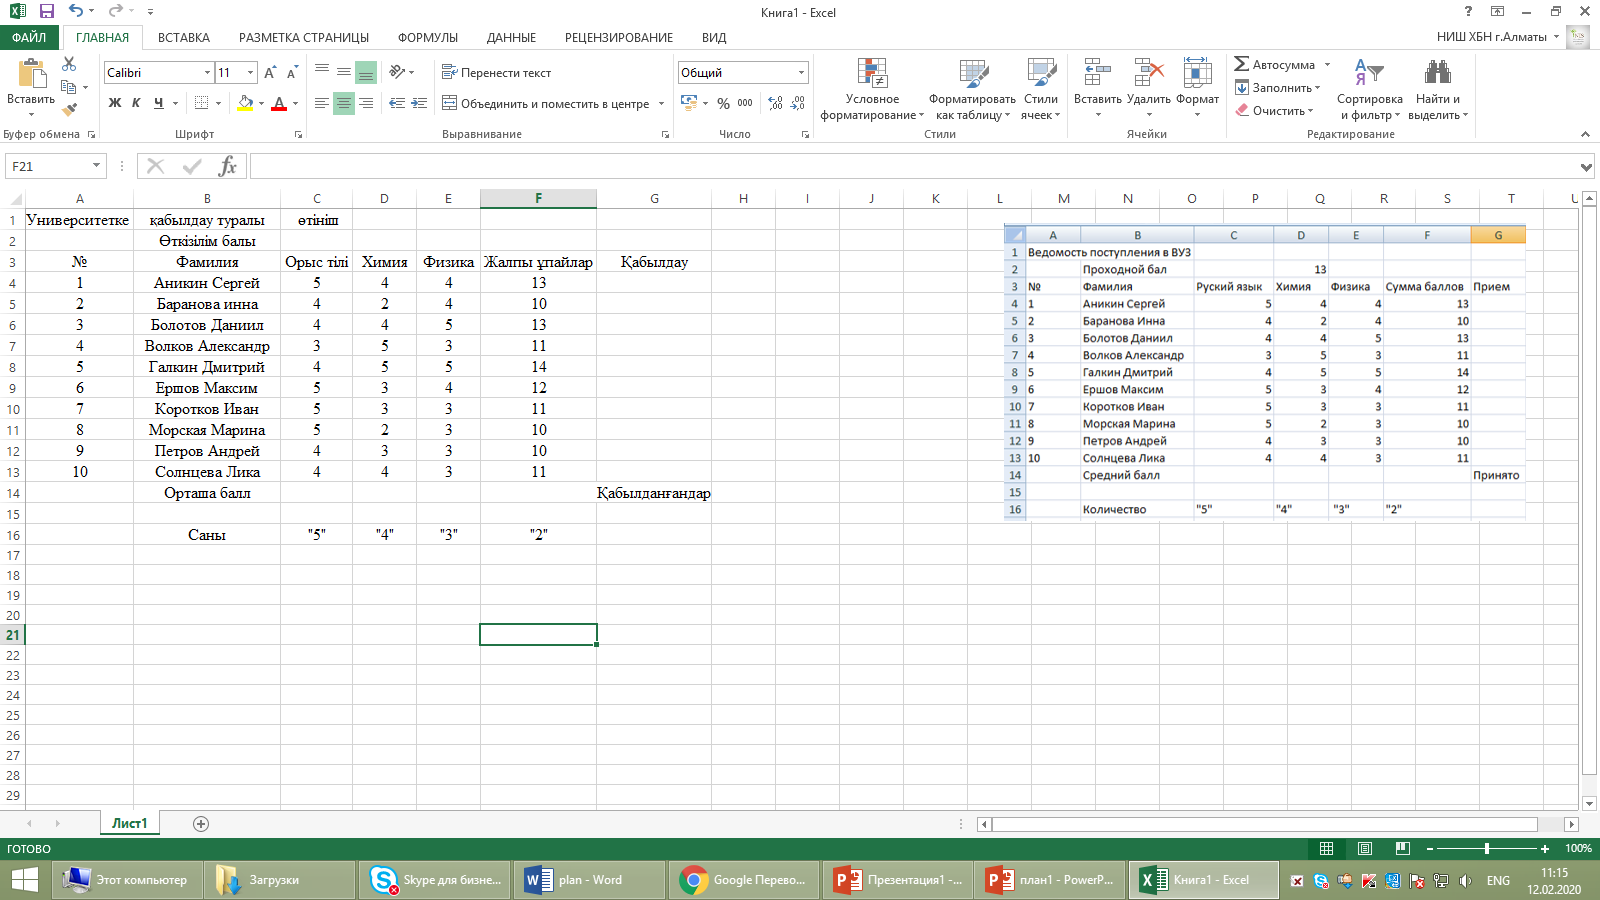Toggle bold formatting
The image size is (1600, 900).
[x=115, y=103]
